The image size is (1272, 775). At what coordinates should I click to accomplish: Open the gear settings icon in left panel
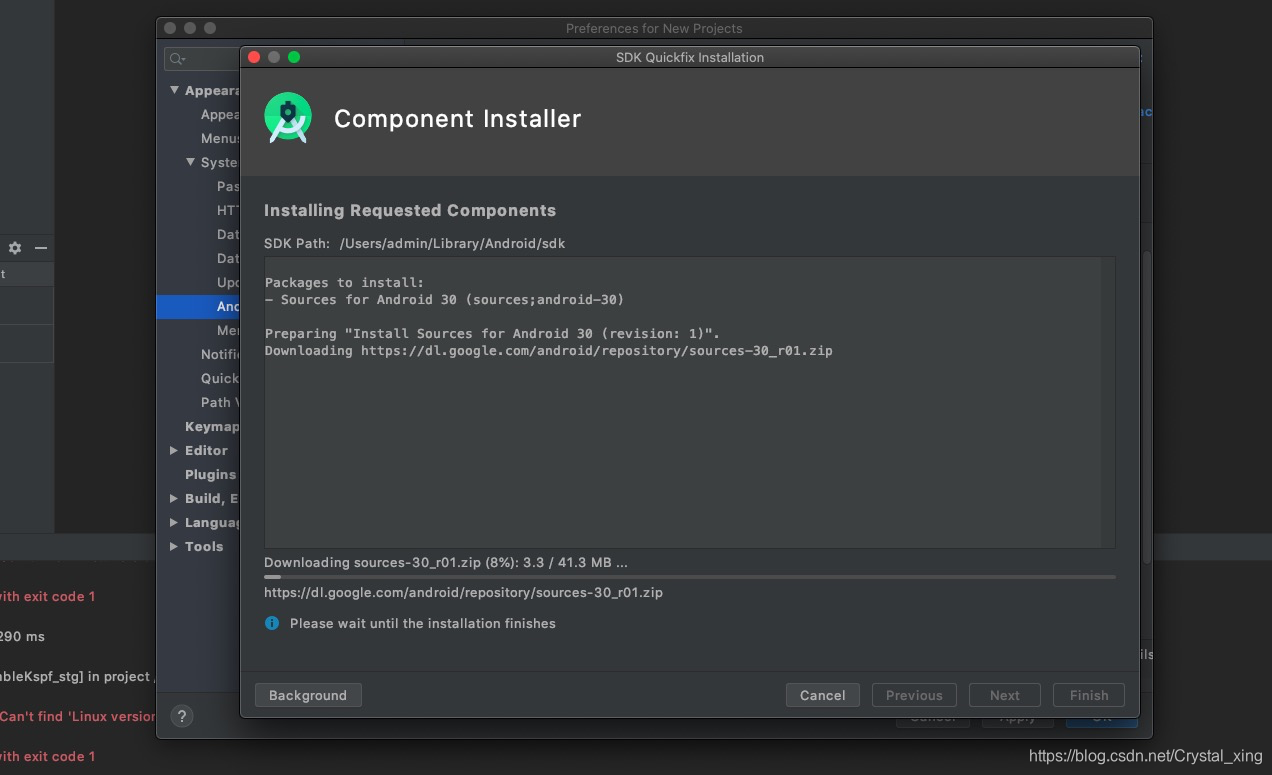tap(15, 248)
